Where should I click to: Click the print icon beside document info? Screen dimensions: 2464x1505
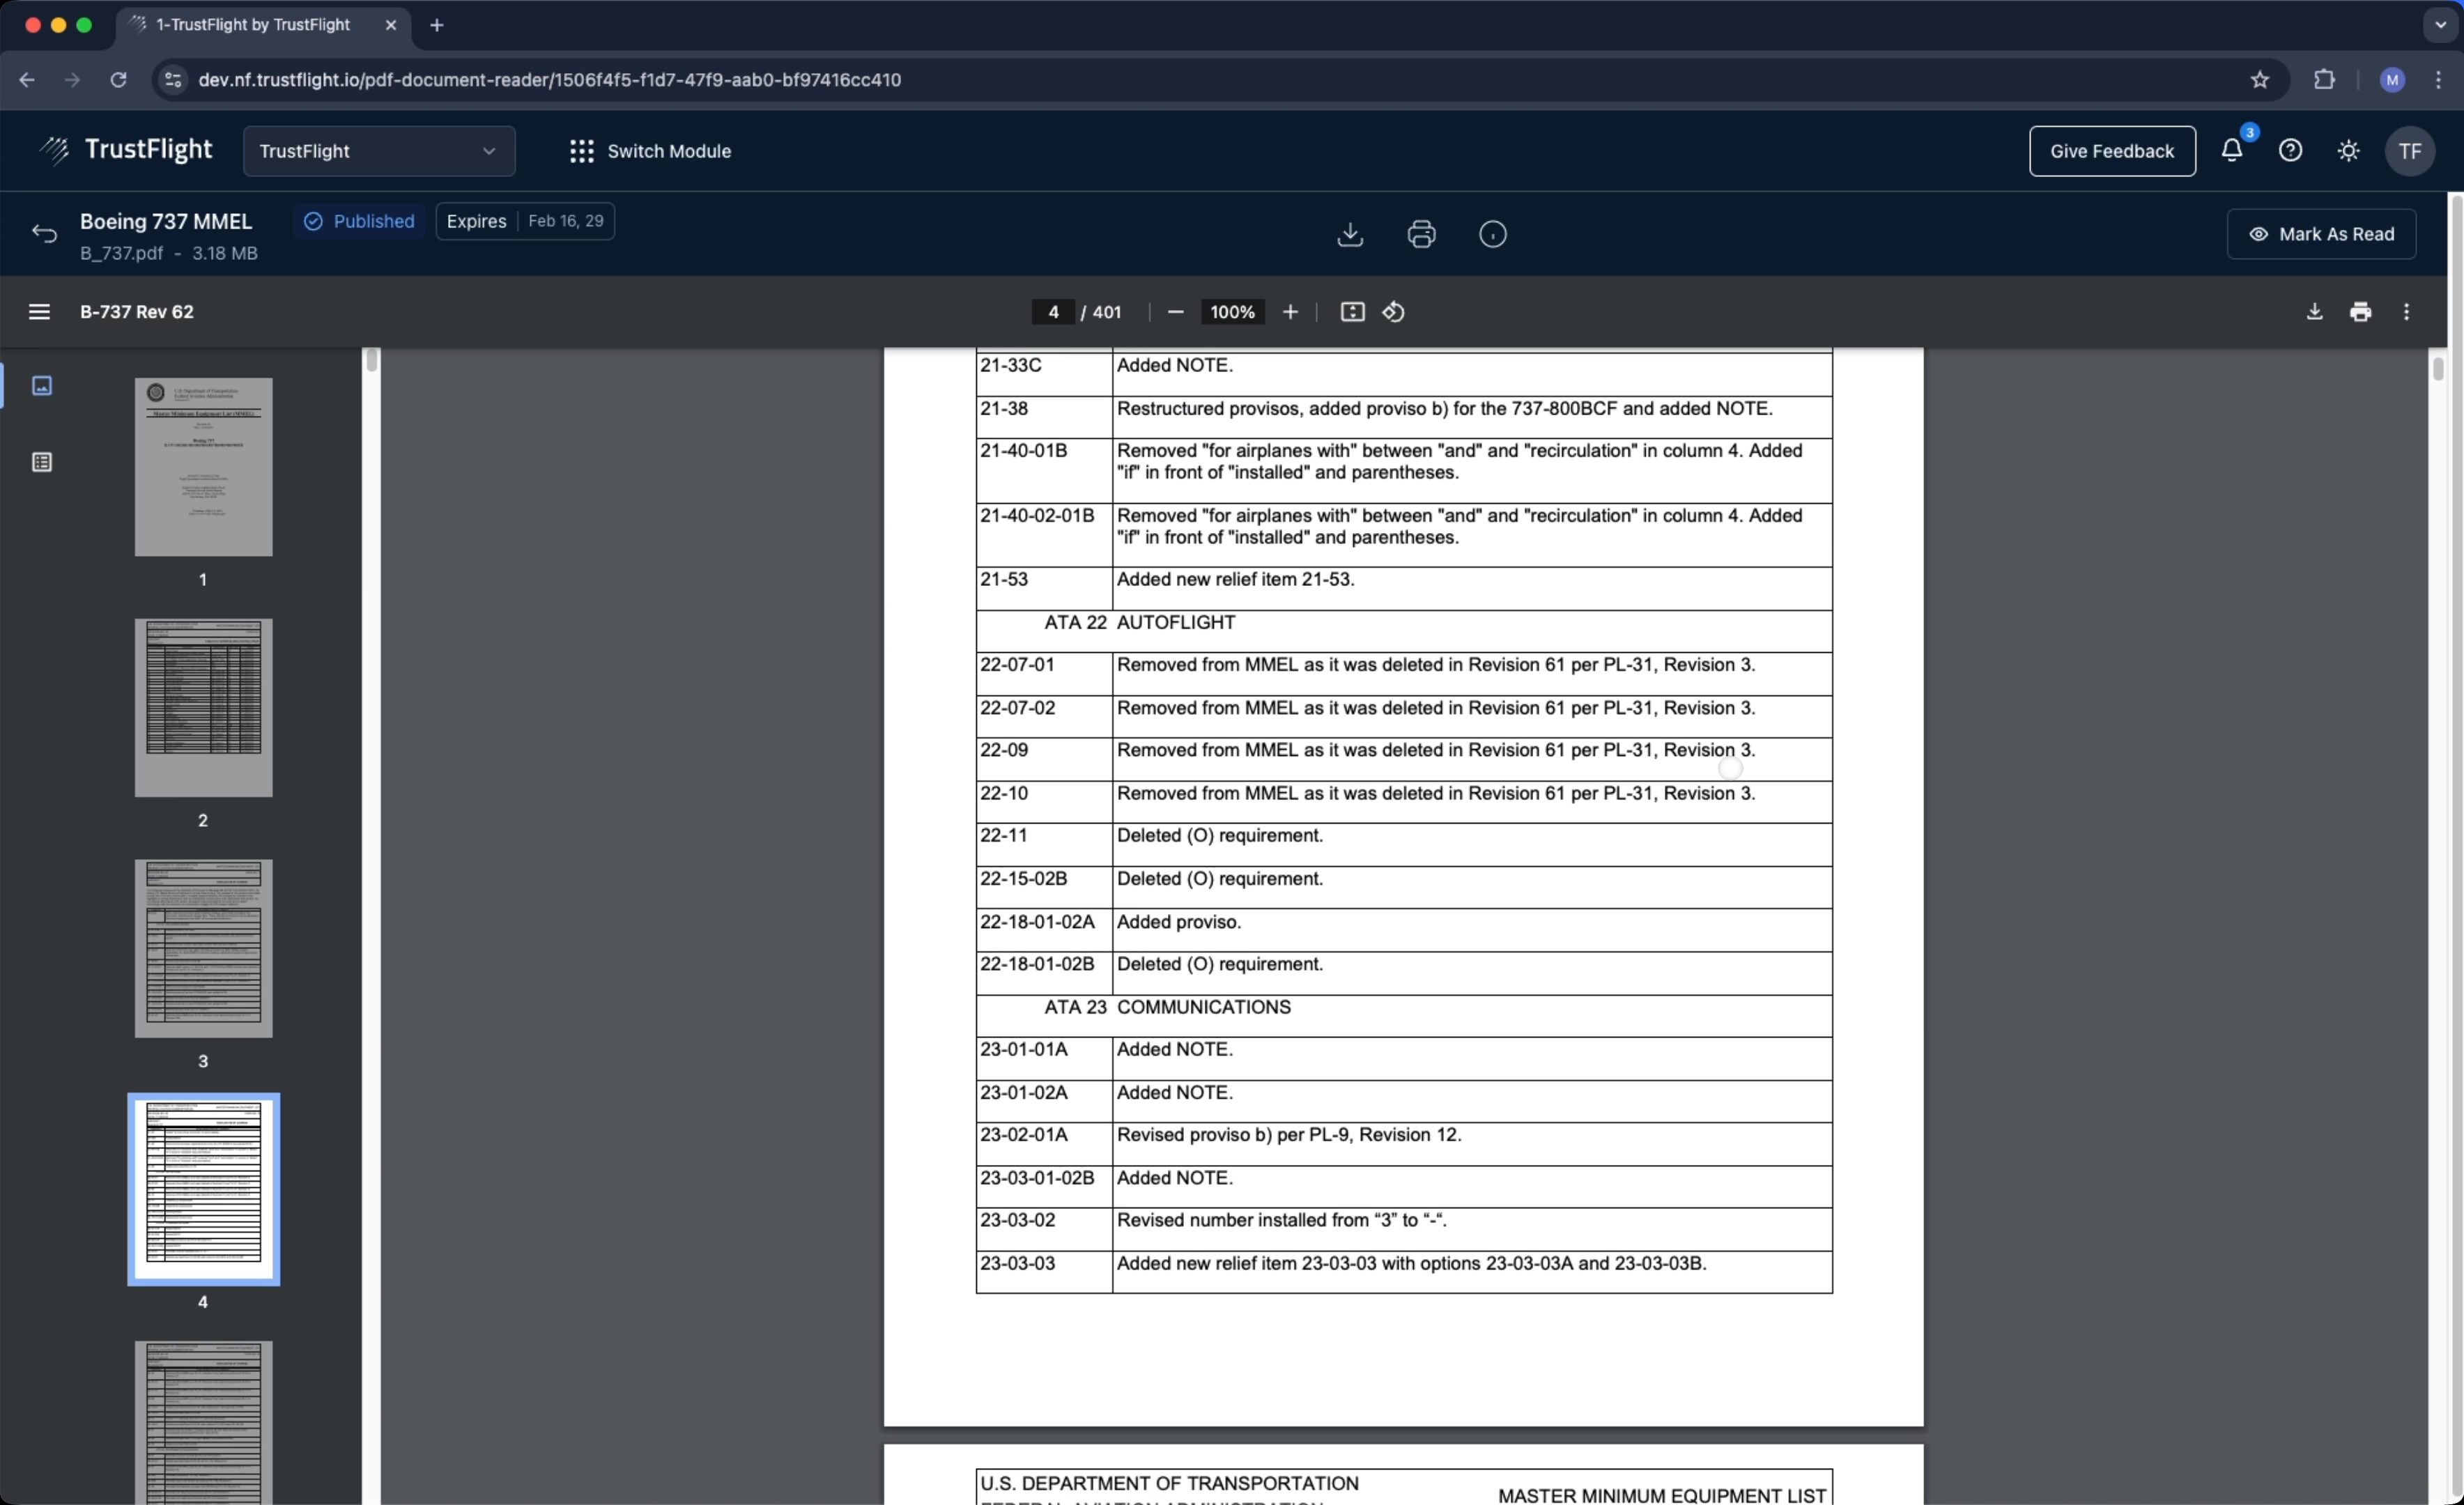pos(1421,234)
